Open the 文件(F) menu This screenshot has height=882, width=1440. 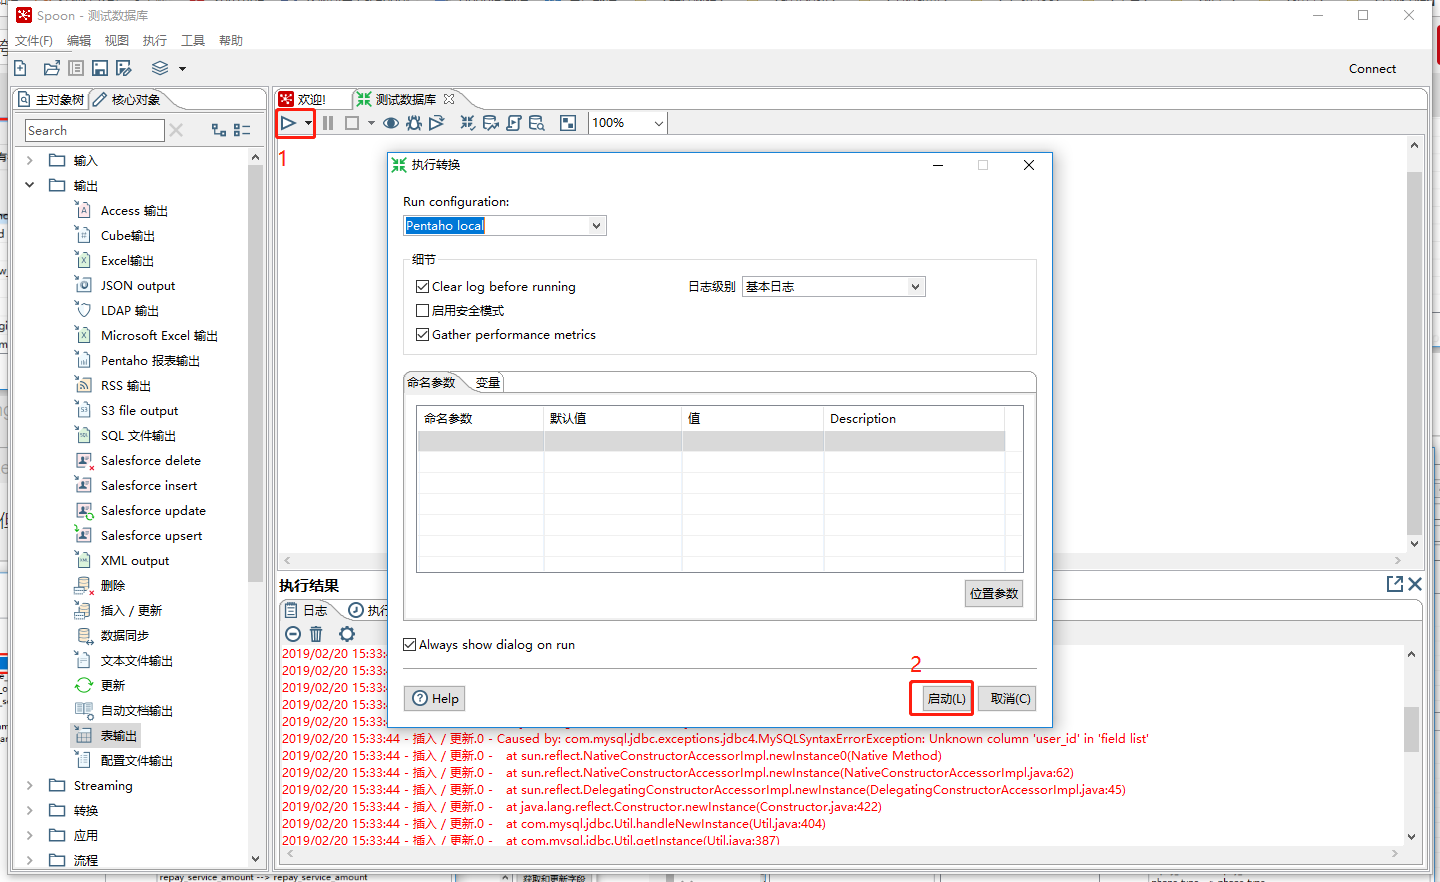[x=33, y=40]
